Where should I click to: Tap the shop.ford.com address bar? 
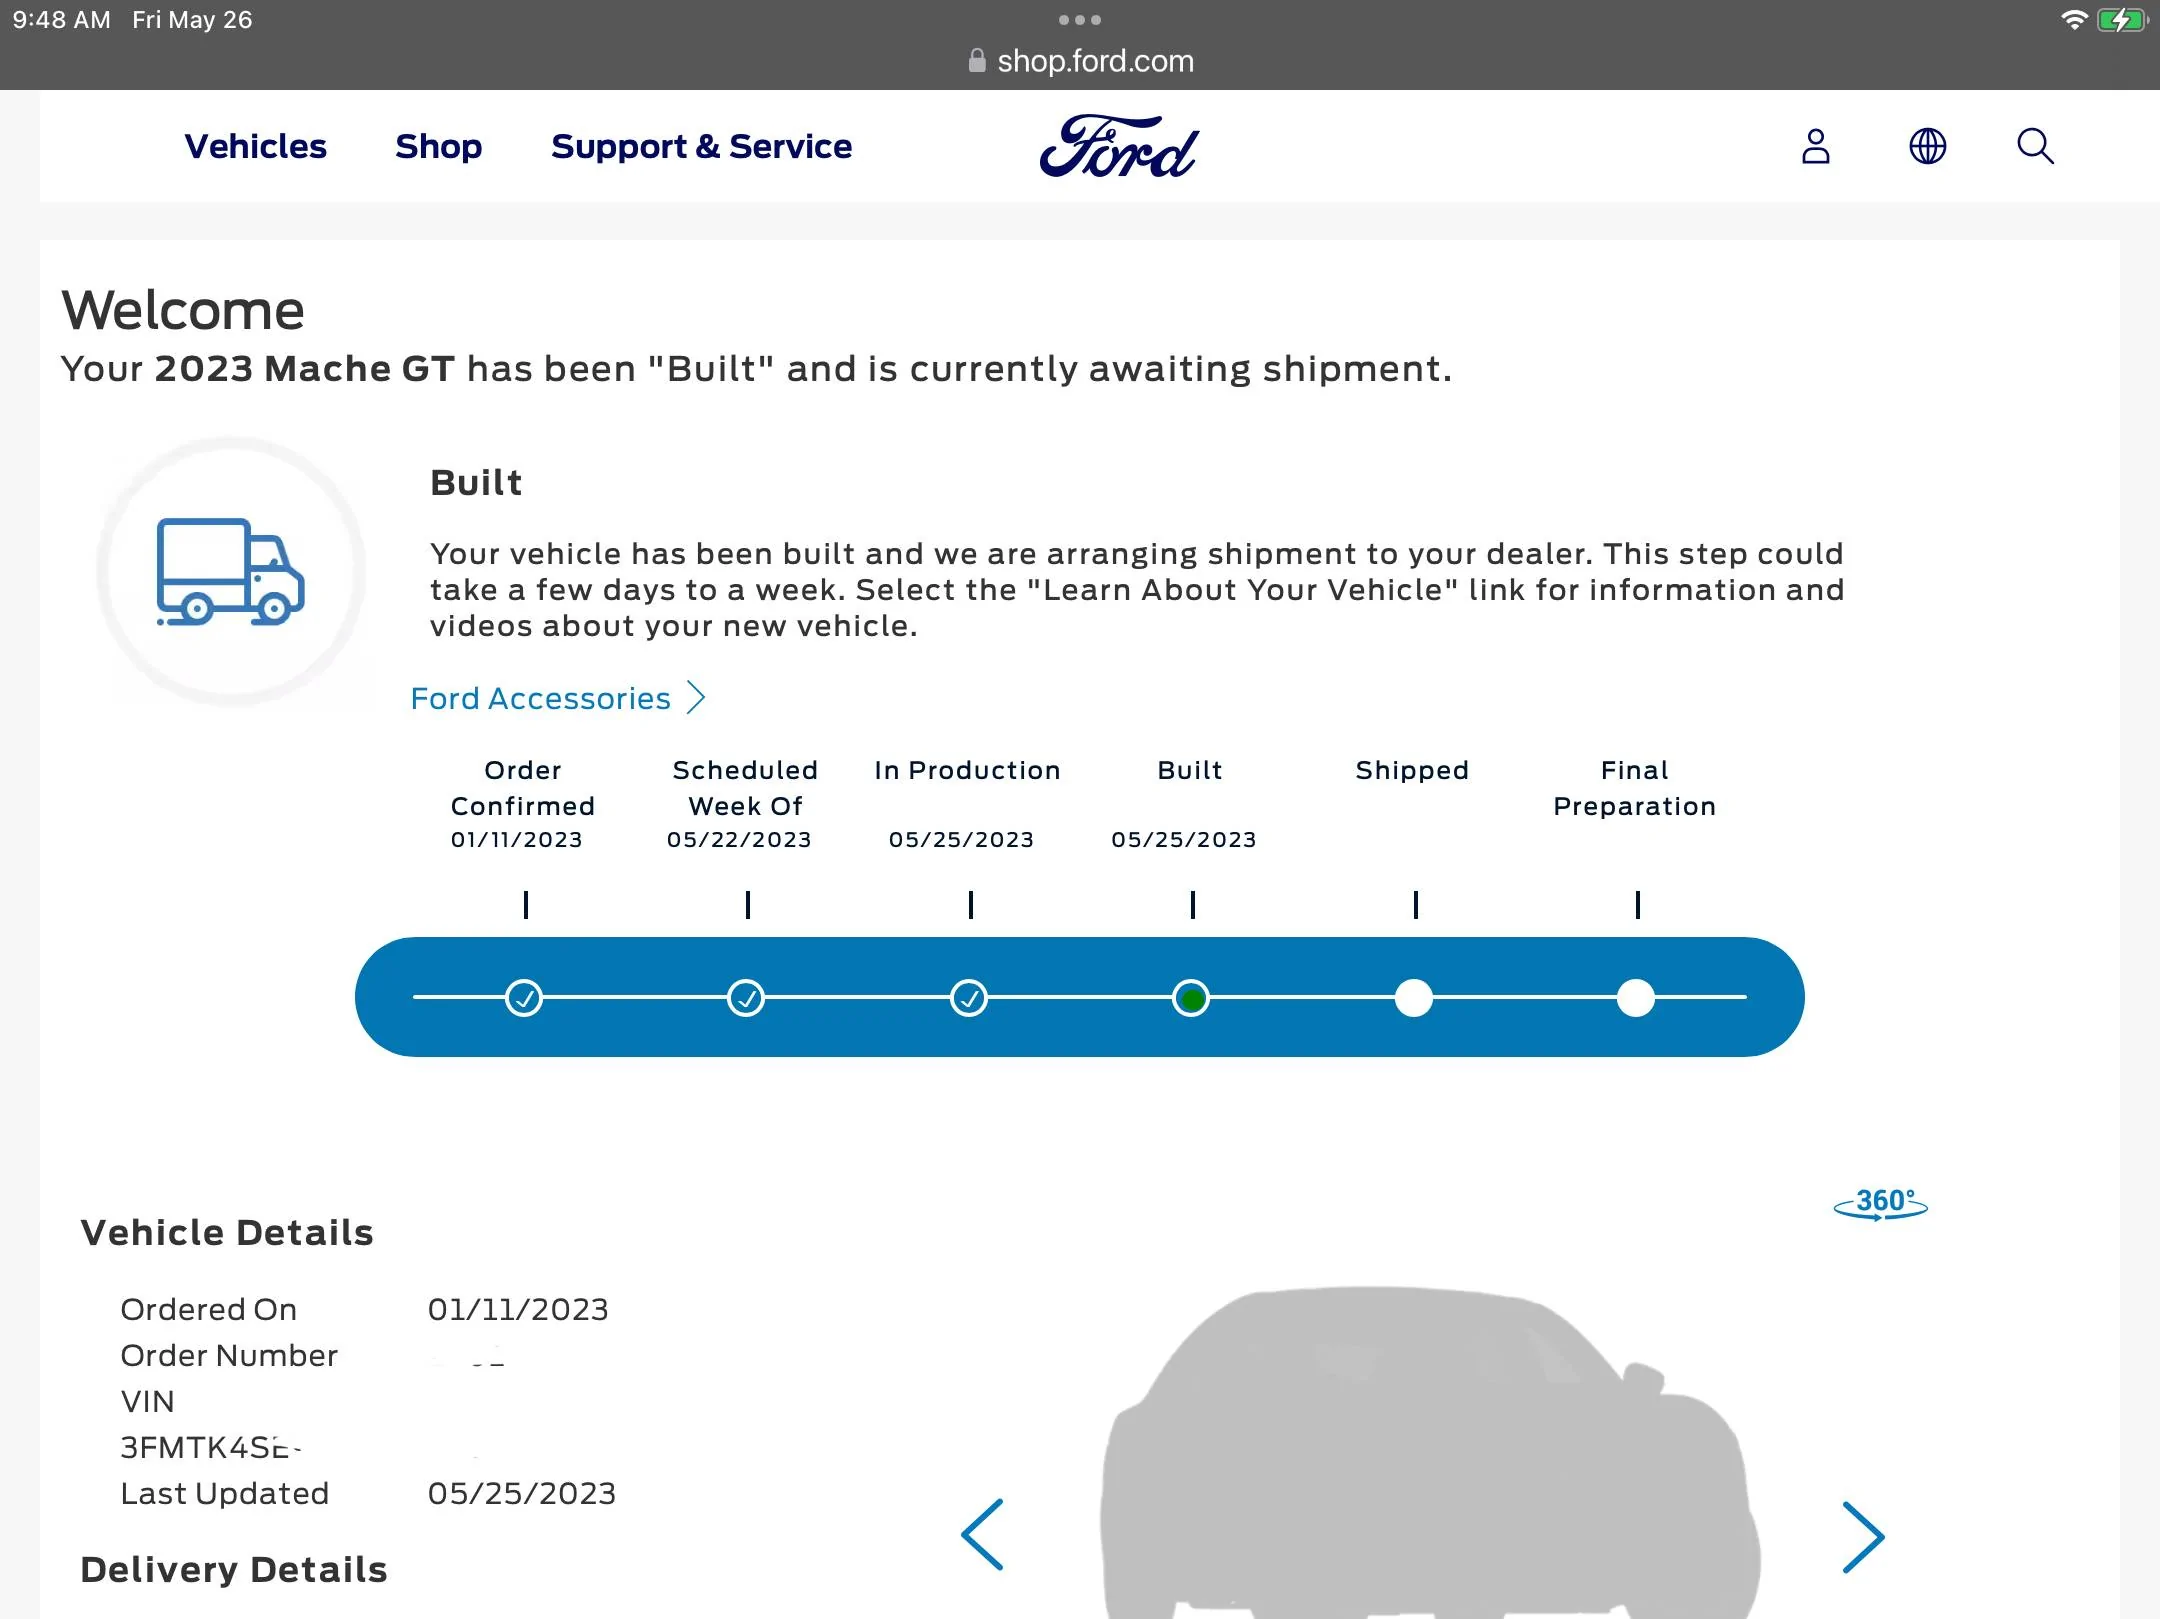click(x=1080, y=61)
